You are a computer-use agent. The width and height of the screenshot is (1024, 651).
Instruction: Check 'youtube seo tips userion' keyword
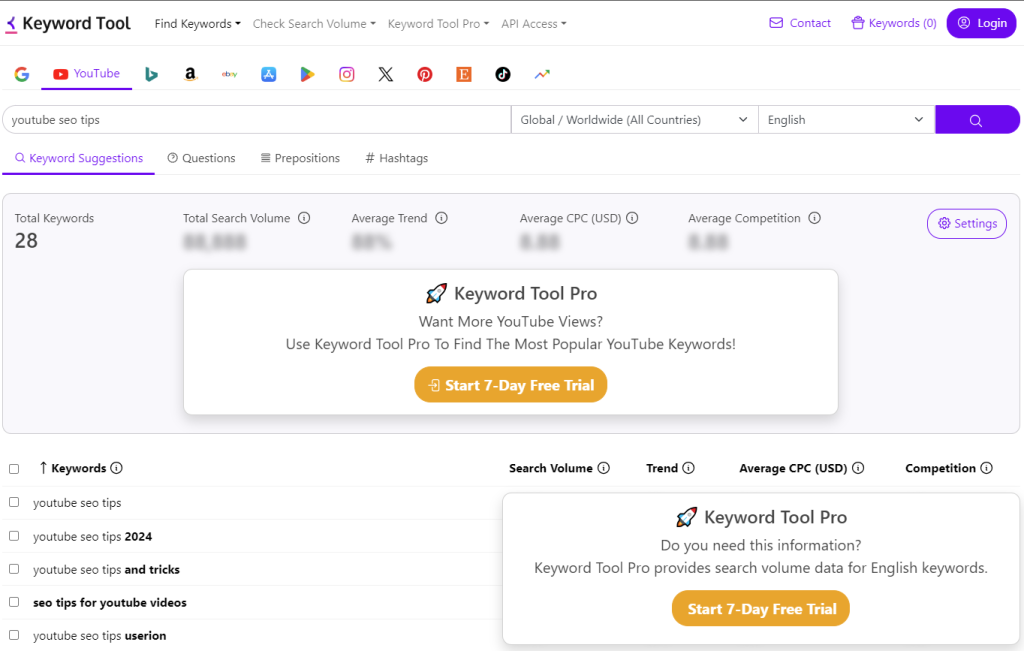(14, 635)
